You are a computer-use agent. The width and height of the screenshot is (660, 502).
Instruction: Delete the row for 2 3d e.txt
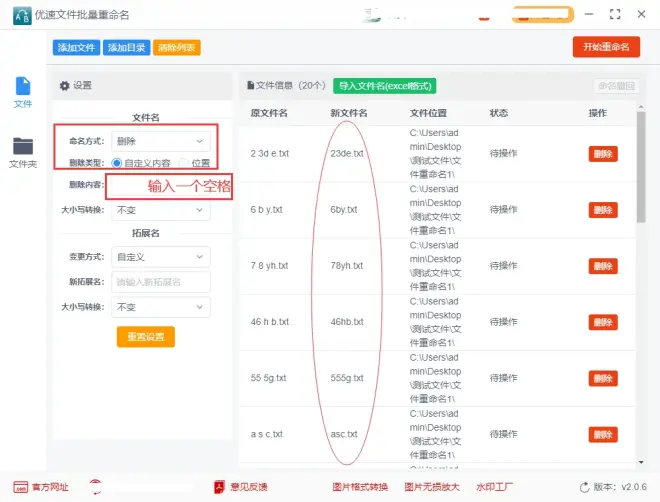603,154
